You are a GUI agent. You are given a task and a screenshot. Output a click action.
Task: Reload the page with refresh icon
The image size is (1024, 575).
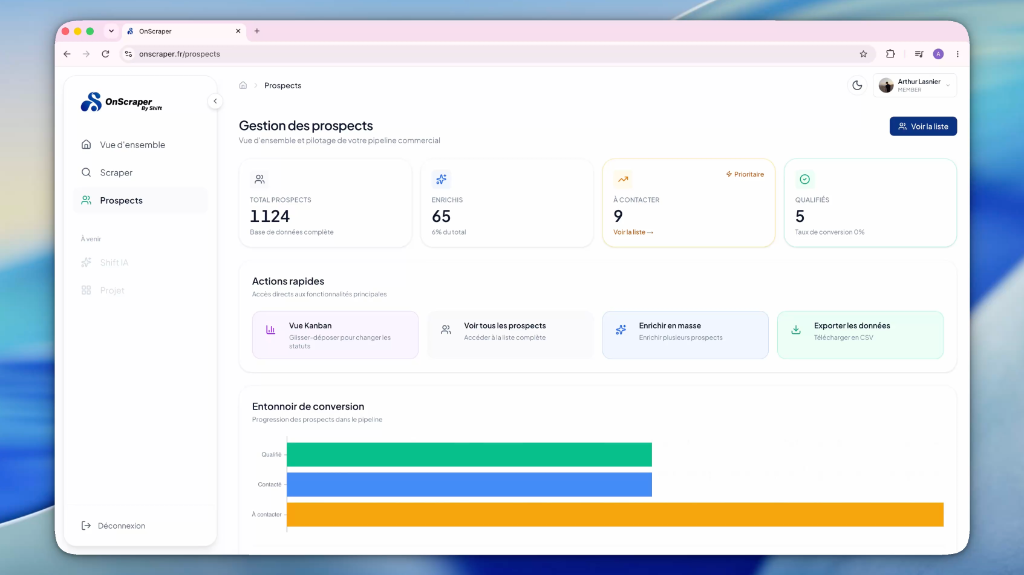(105, 54)
